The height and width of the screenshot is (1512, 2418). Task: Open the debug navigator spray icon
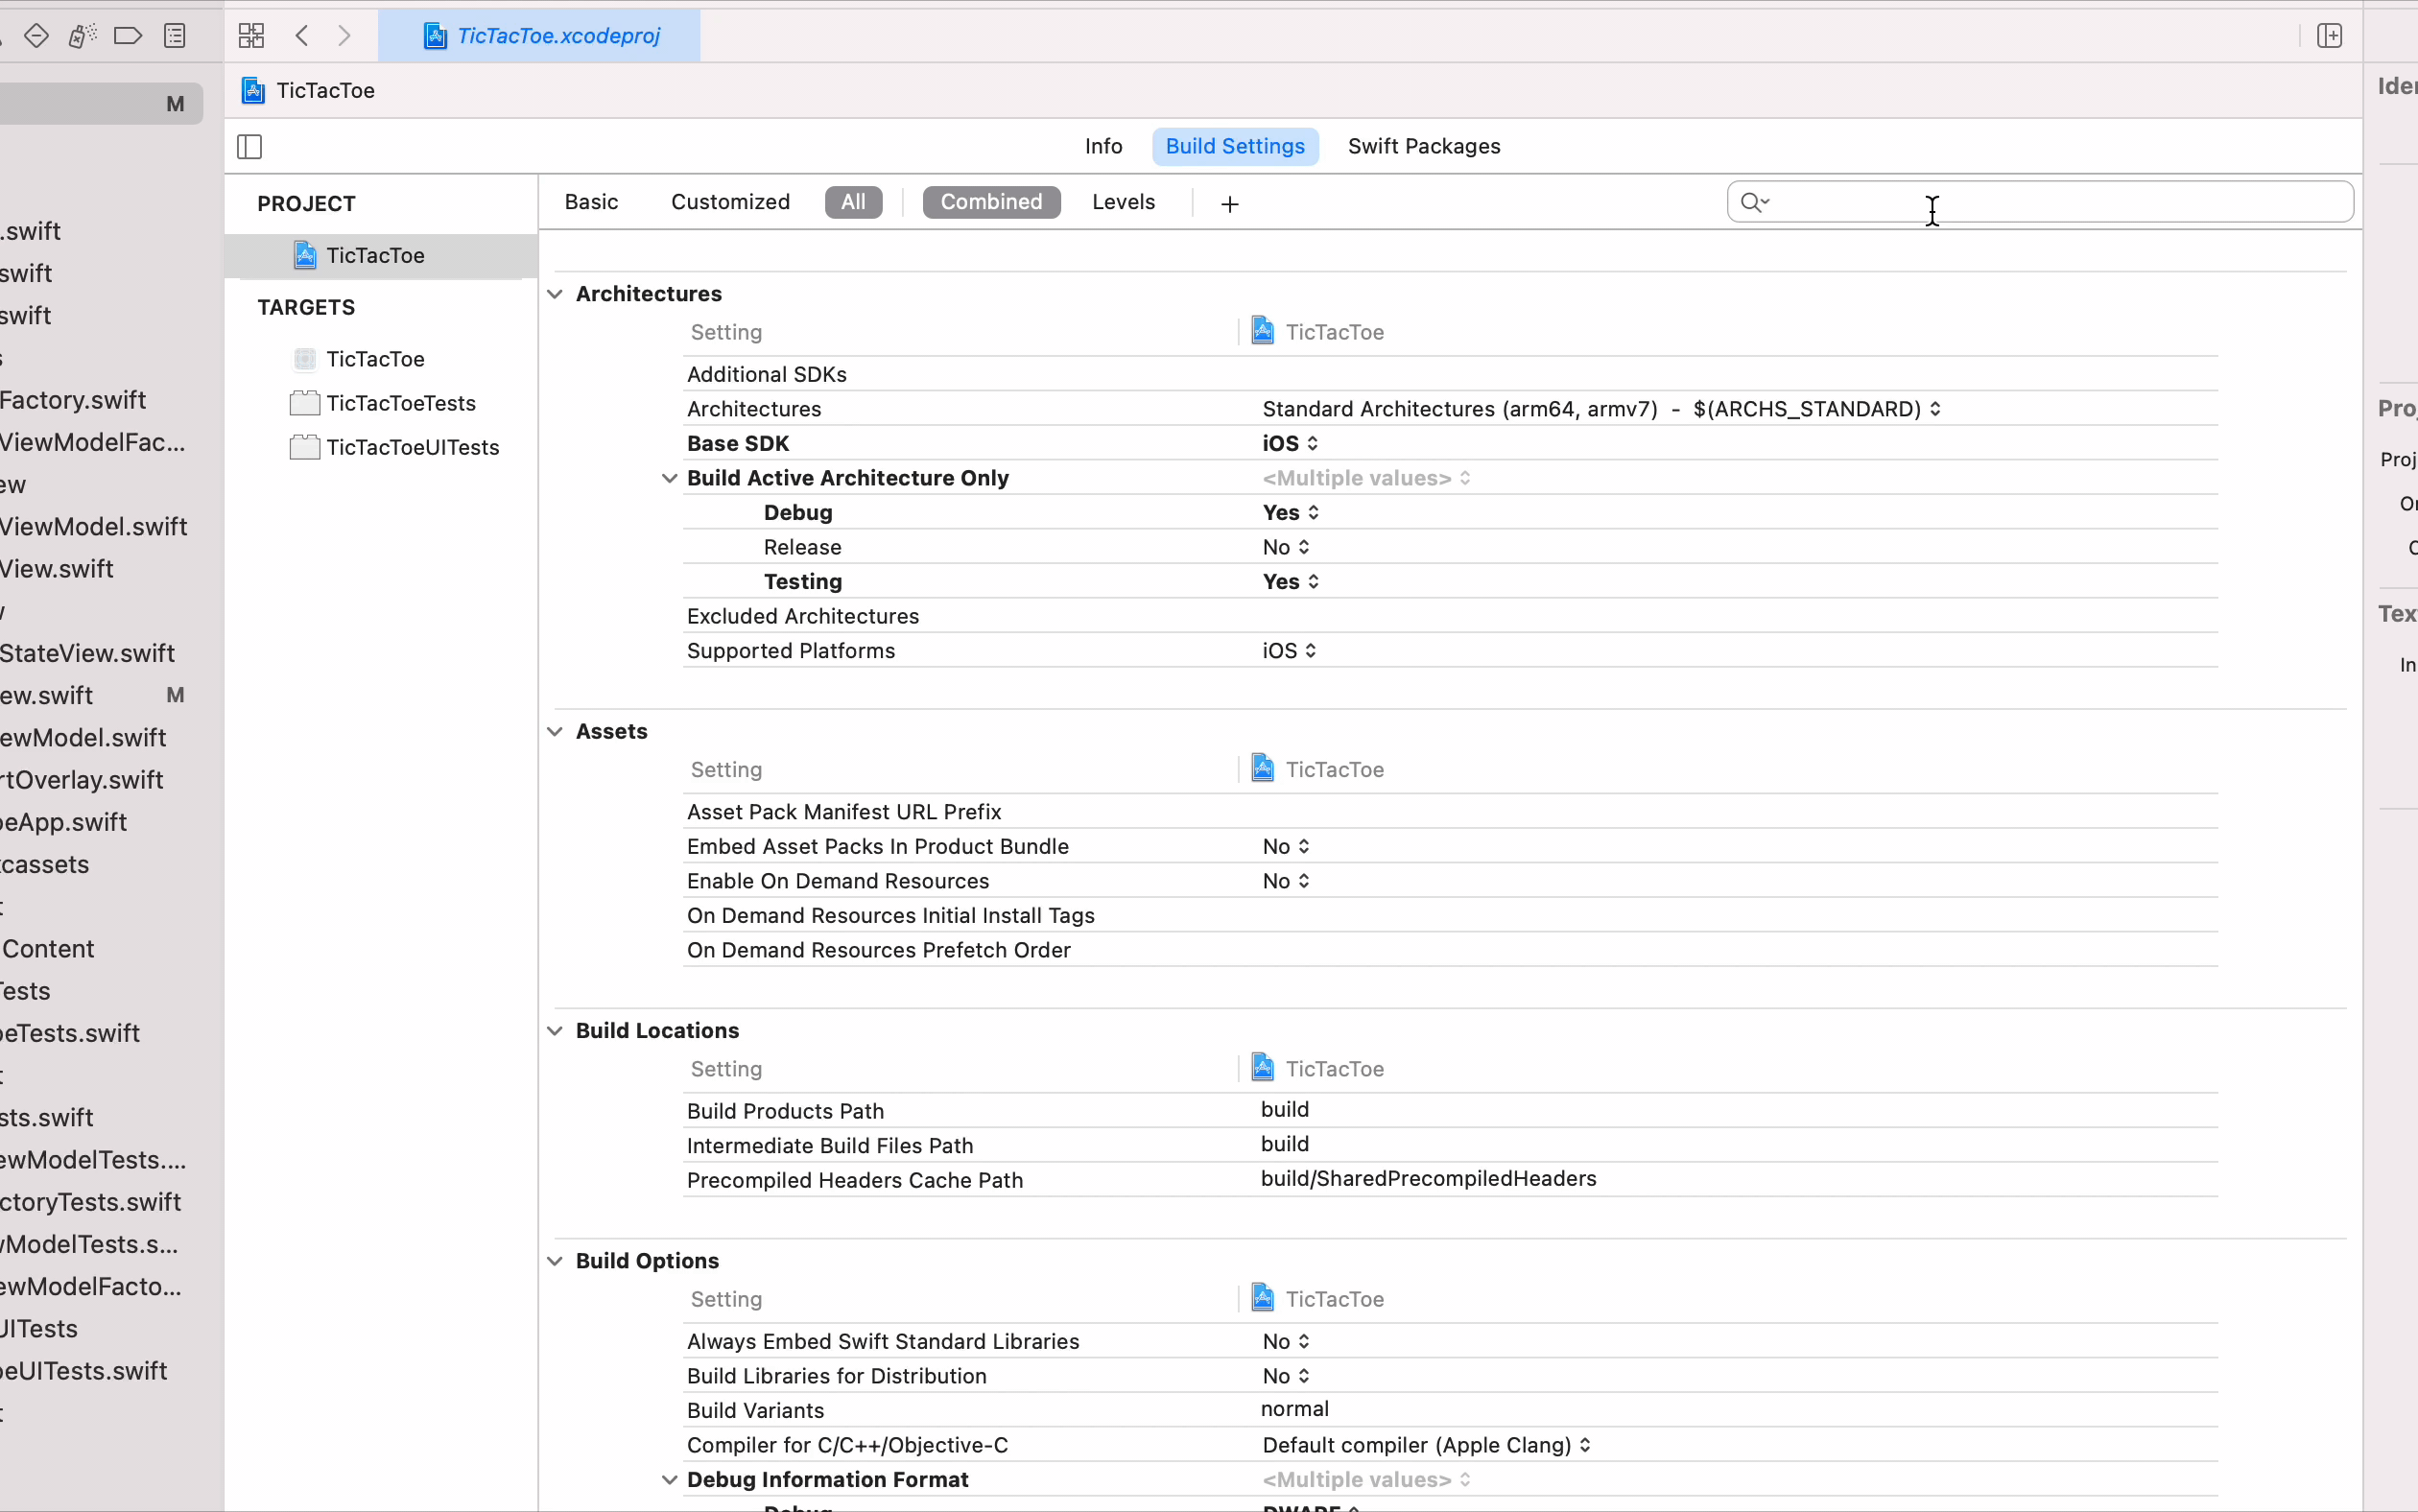point(82,36)
